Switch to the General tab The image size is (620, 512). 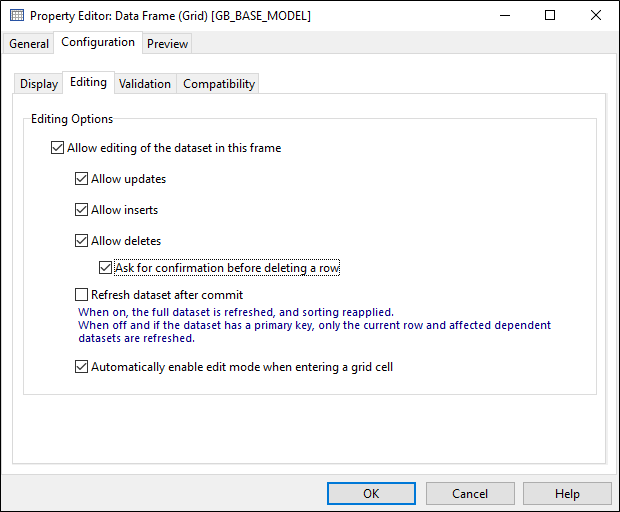[x=29, y=43]
